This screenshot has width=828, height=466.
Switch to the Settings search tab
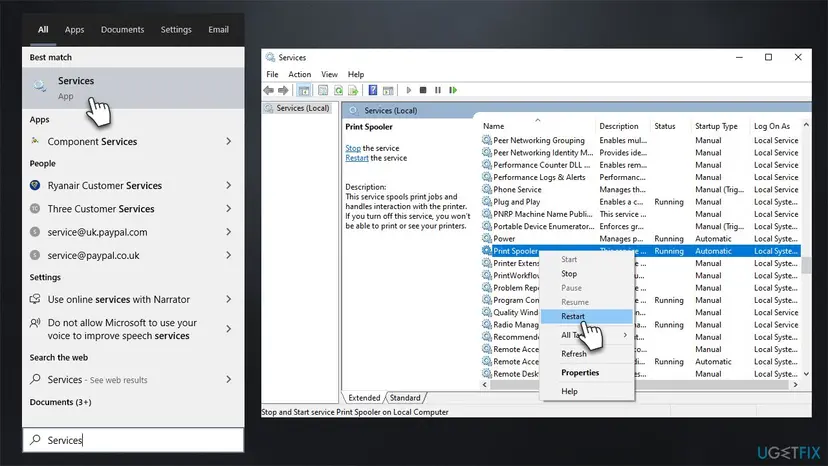[x=176, y=30]
